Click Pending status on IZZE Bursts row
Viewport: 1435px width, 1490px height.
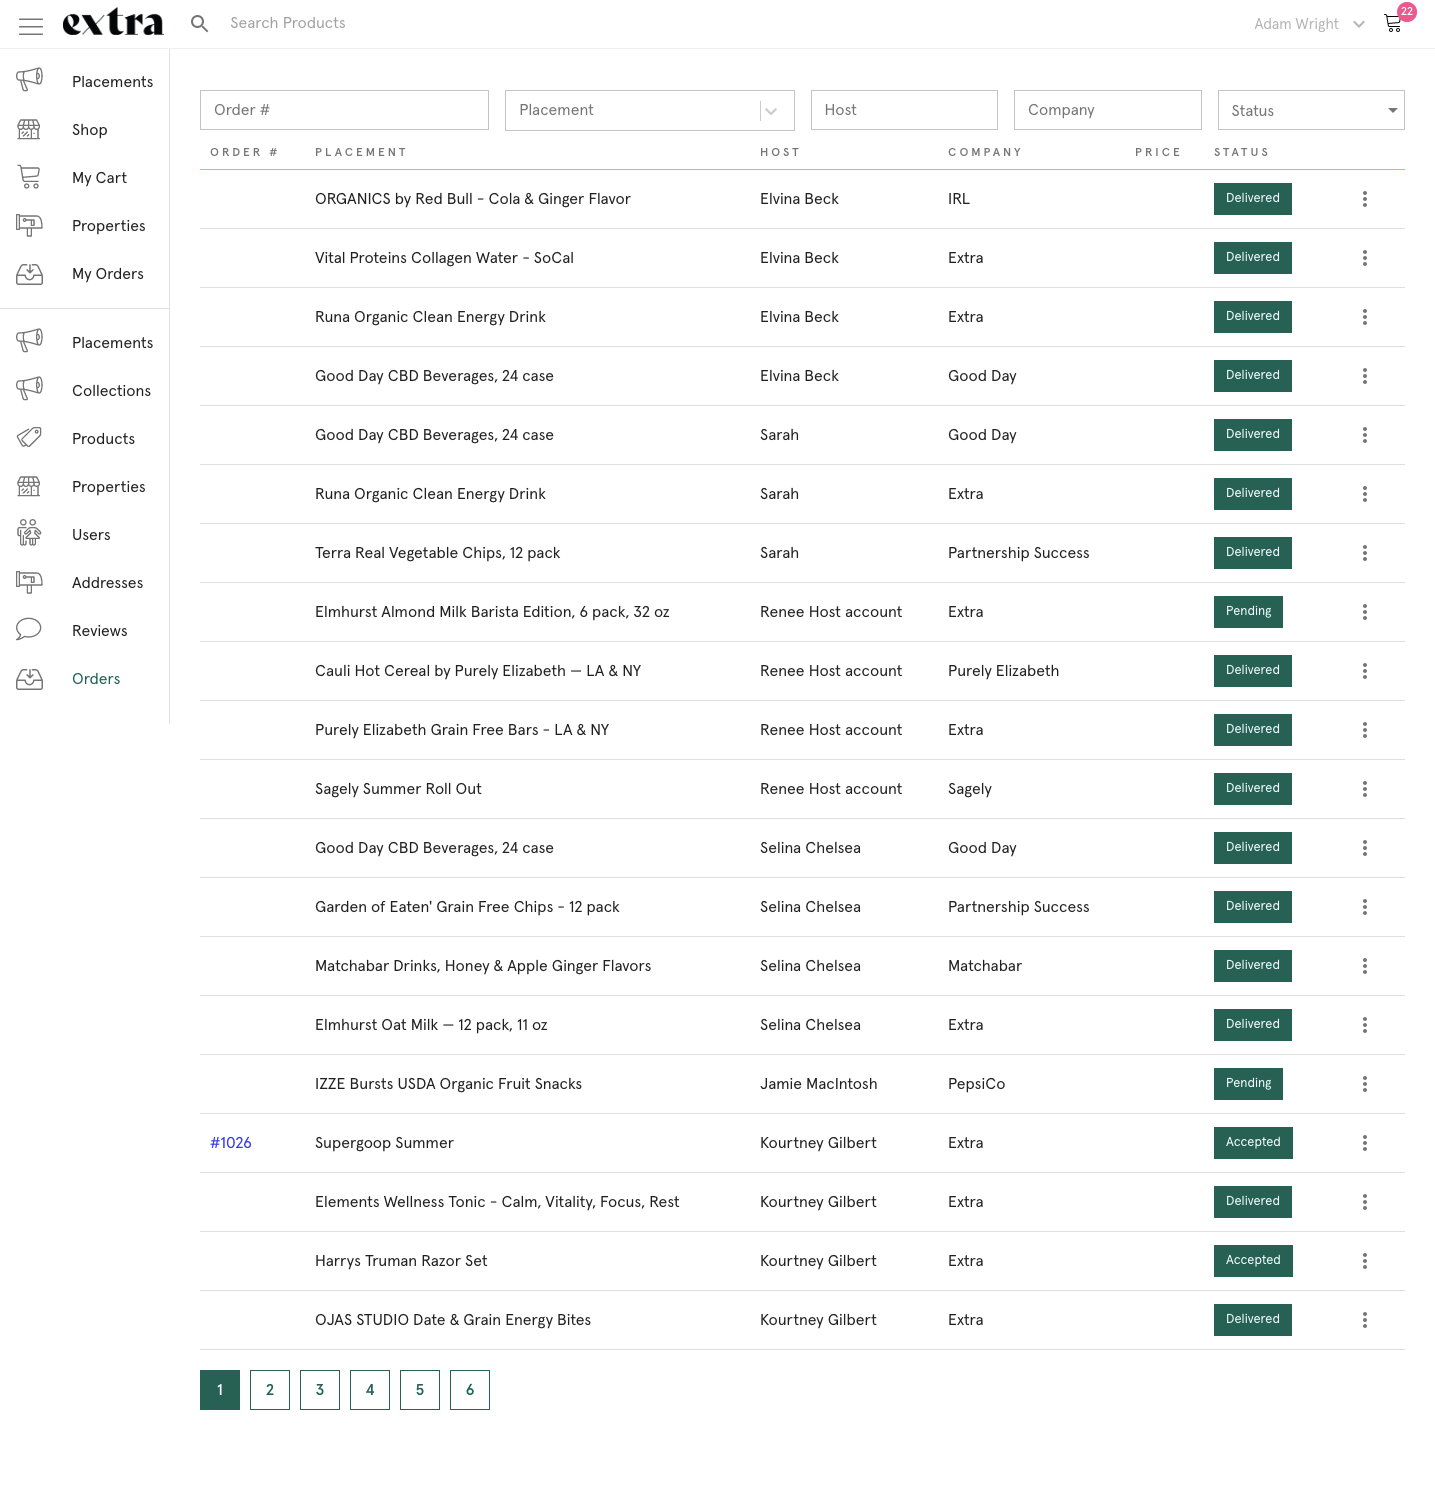coord(1248,1084)
